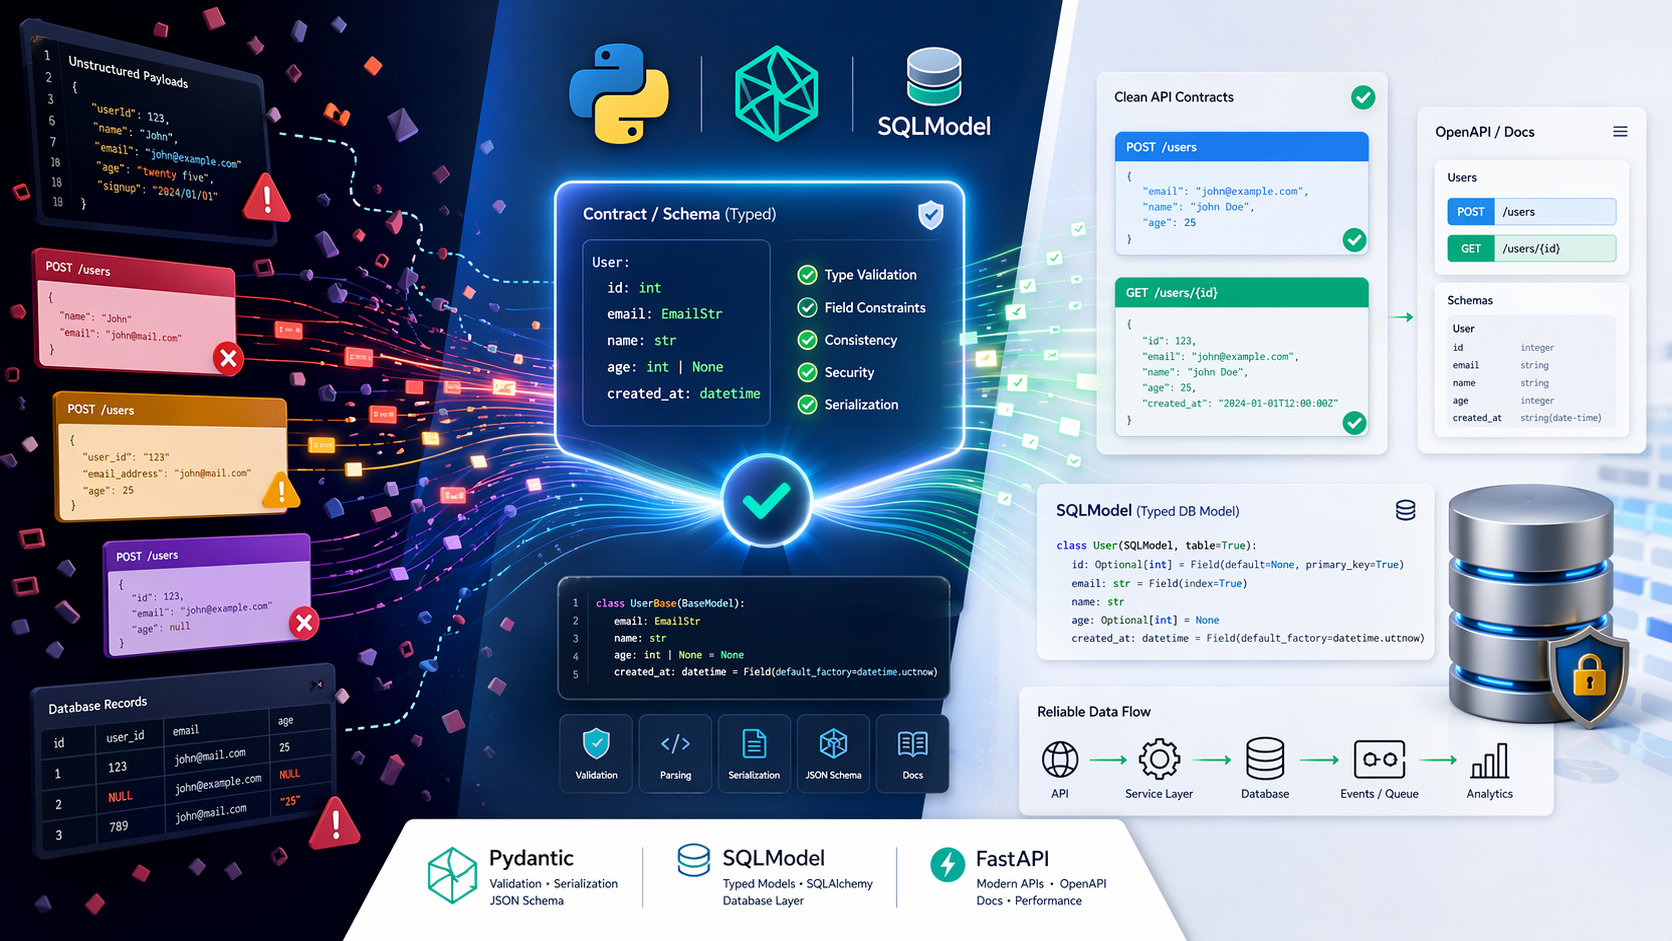Open the hamburger menu in OpenAPI / Docs
Image resolution: width=1672 pixels, height=941 pixels.
pyautogui.click(x=1620, y=132)
